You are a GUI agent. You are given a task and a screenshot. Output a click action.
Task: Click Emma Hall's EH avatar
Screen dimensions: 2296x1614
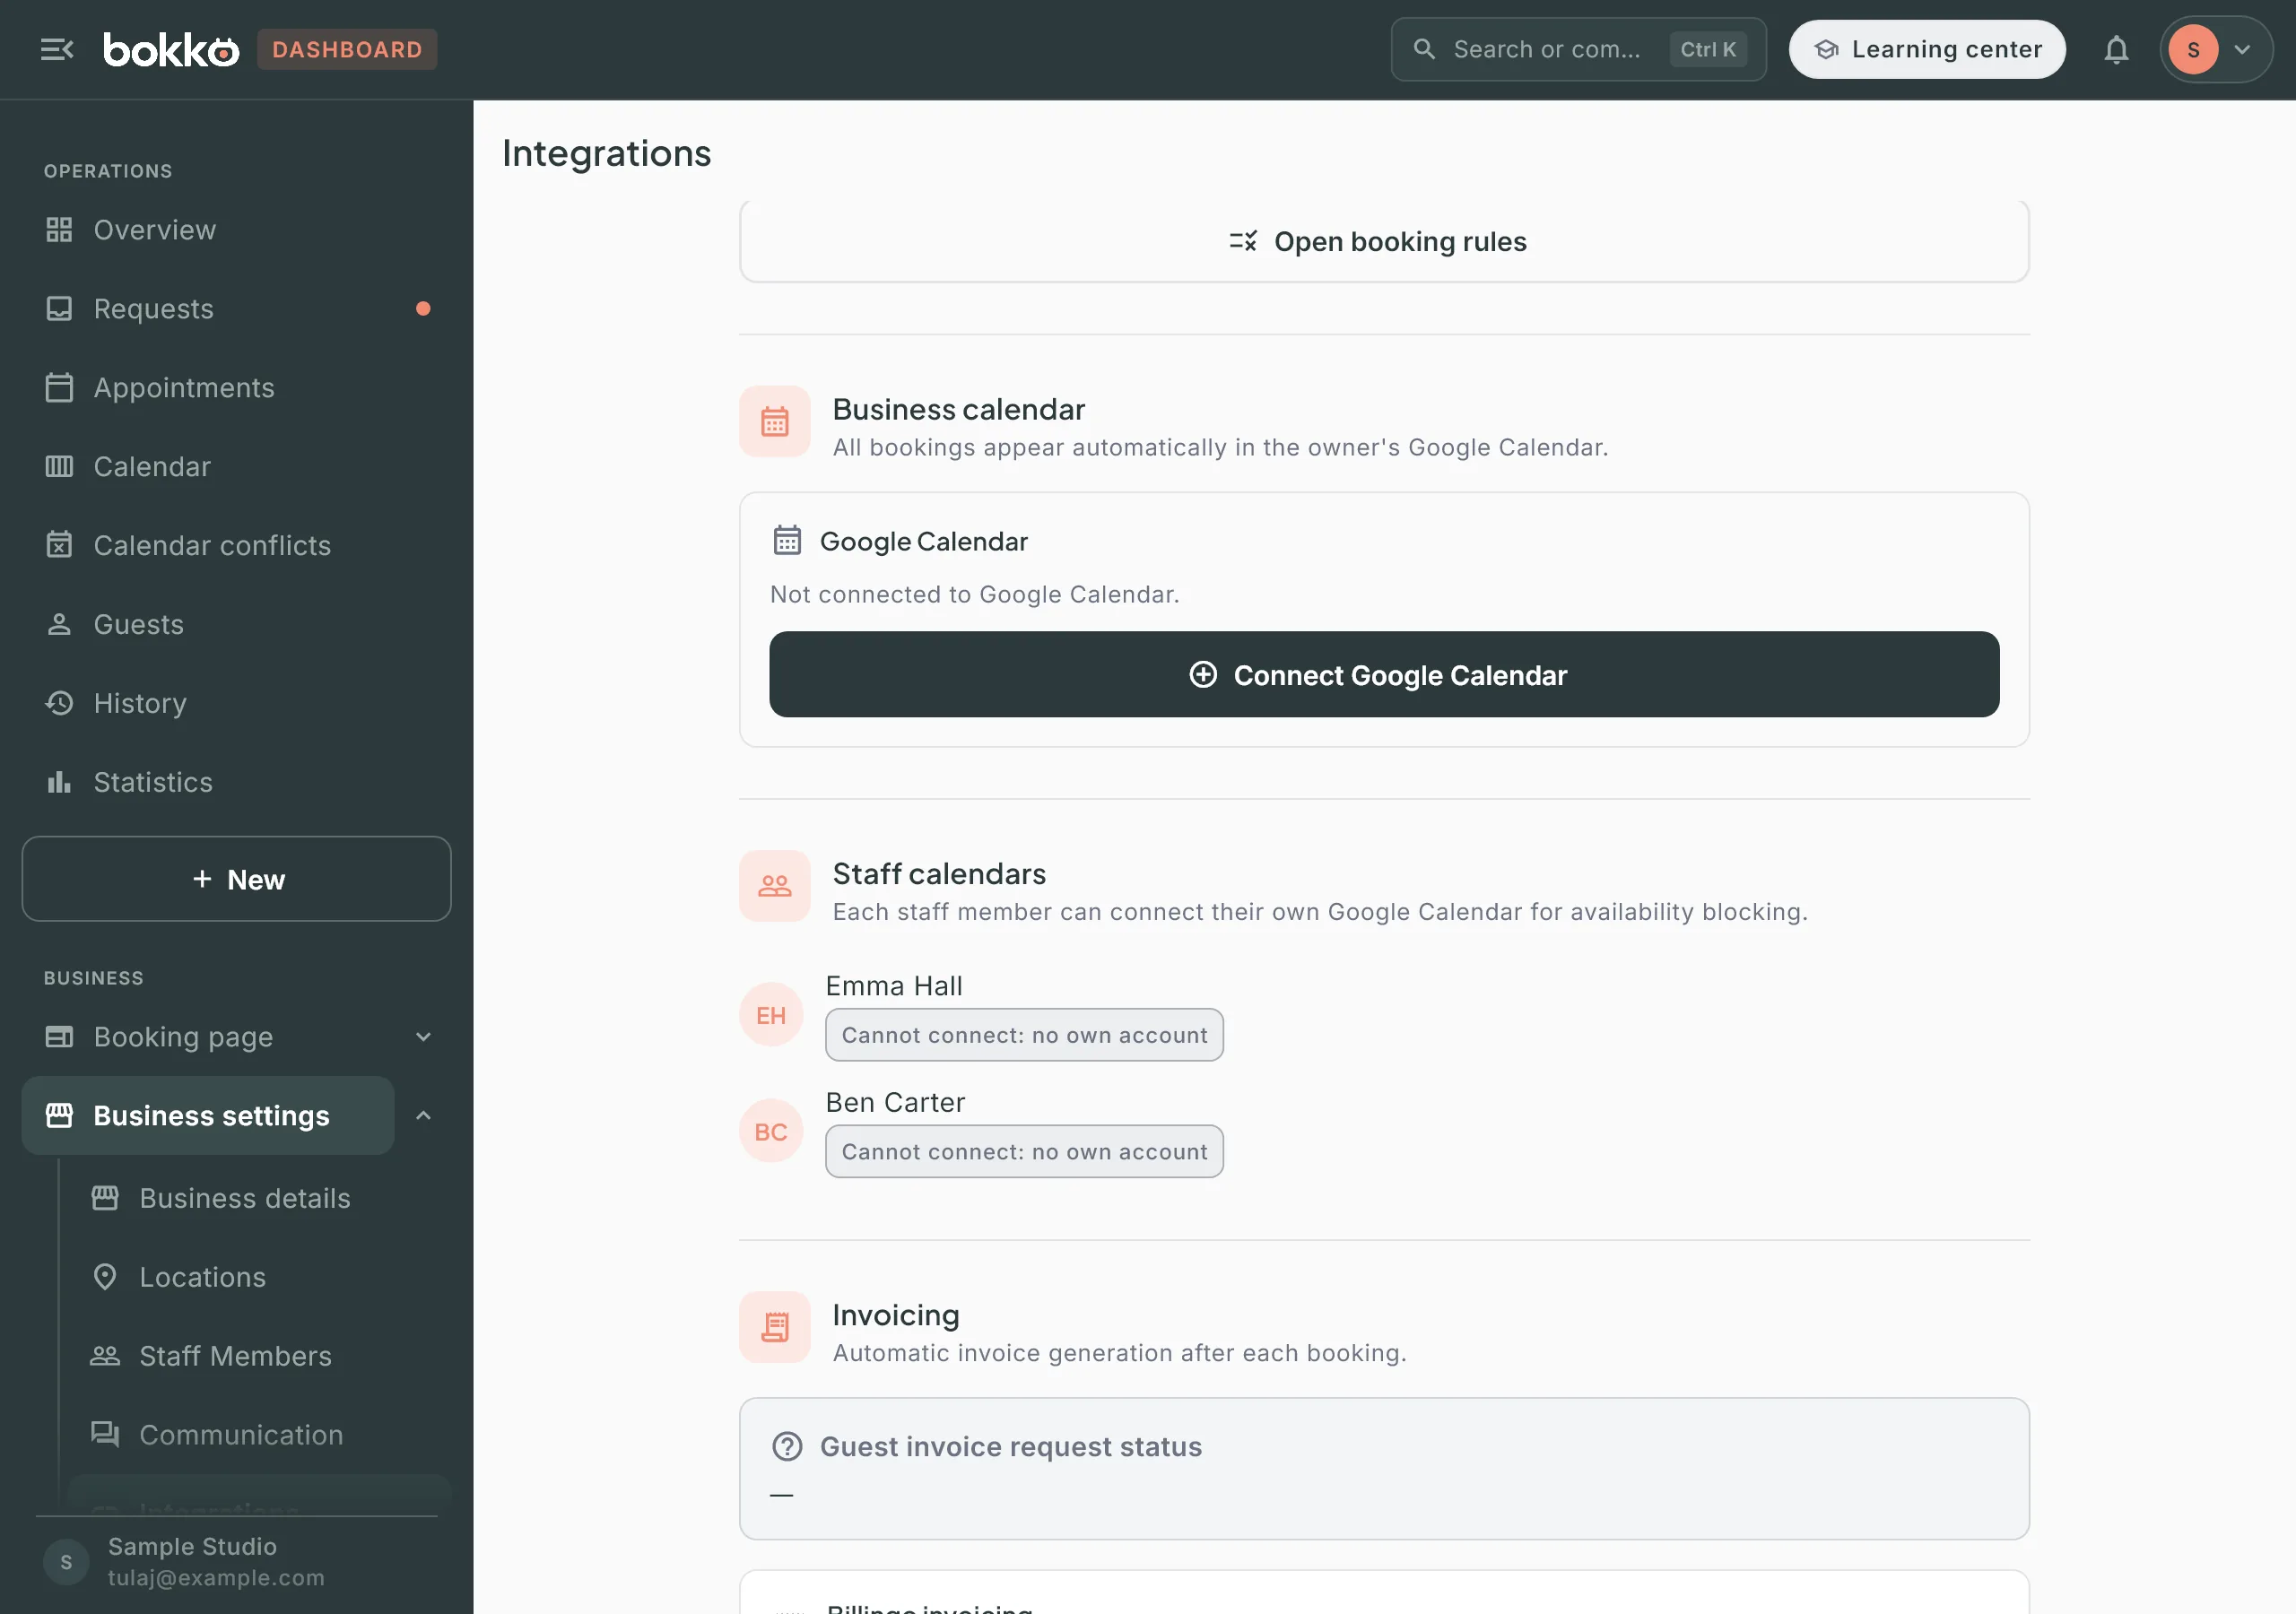(771, 1015)
